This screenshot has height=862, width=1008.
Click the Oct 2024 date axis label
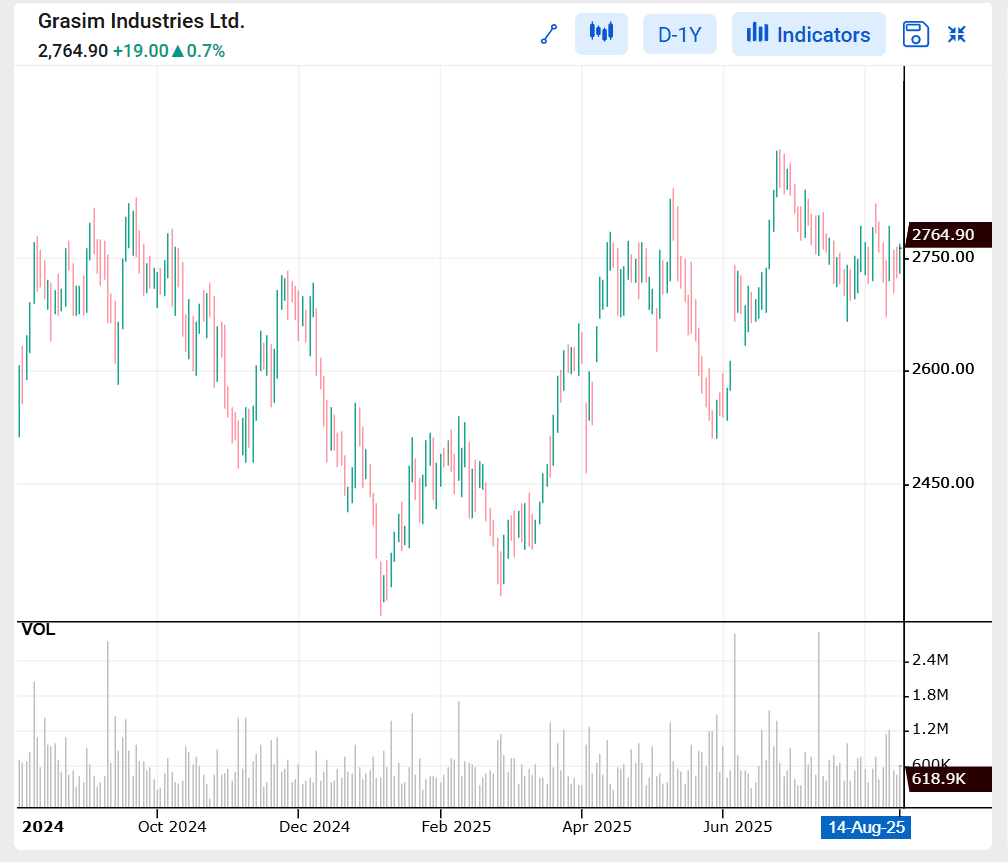coord(172,827)
